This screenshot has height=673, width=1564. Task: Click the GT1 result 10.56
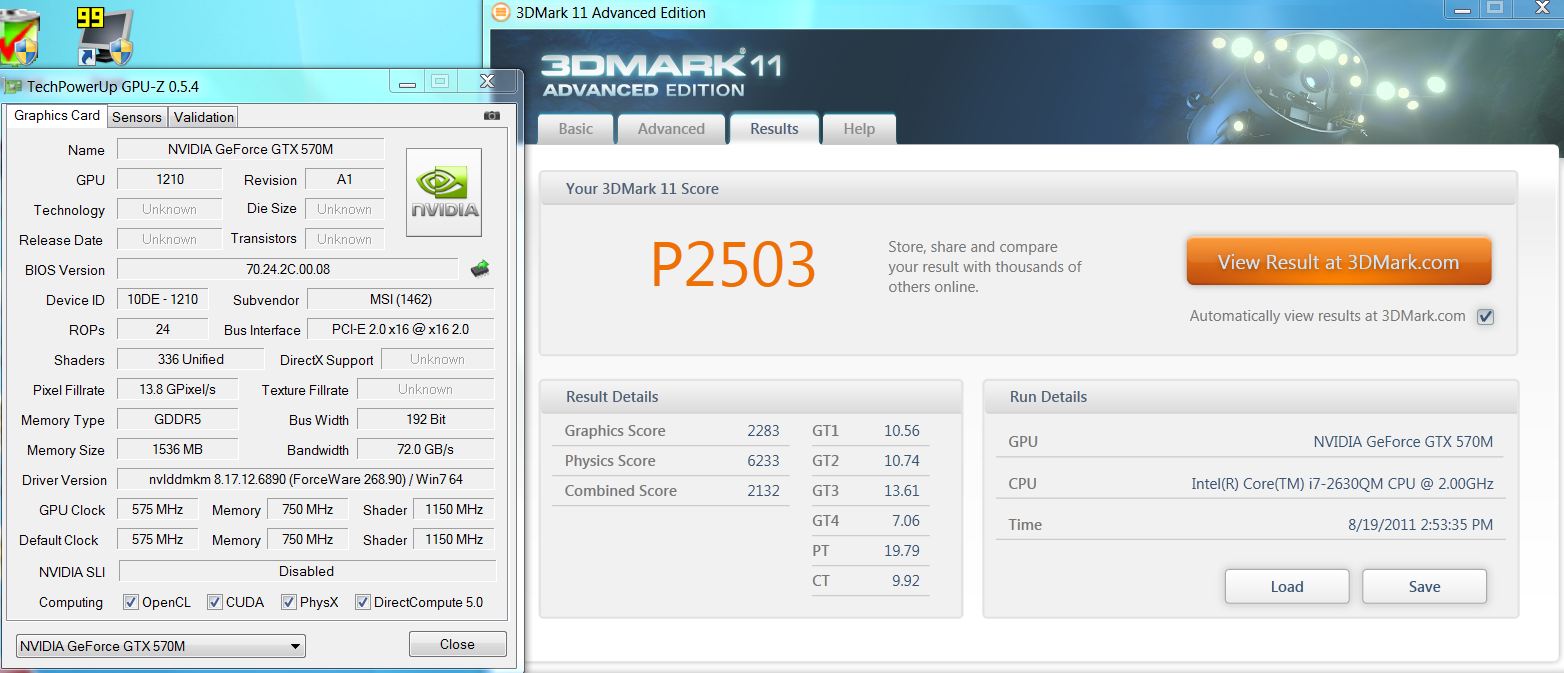[x=902, y=431]
